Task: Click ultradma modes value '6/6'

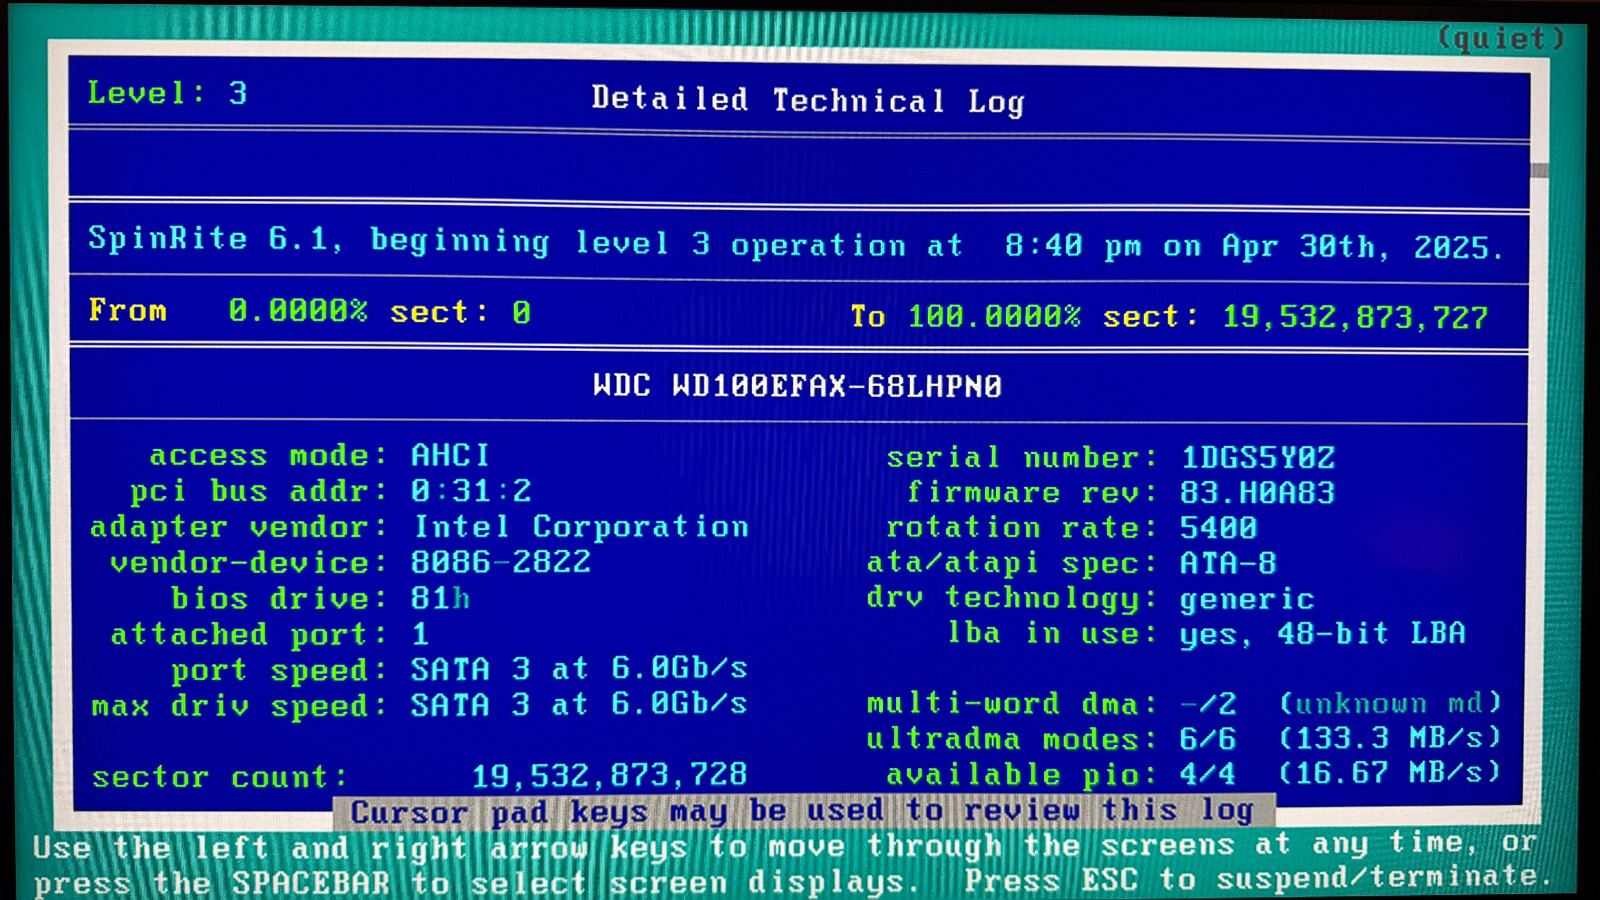Action: (1208, 739)
